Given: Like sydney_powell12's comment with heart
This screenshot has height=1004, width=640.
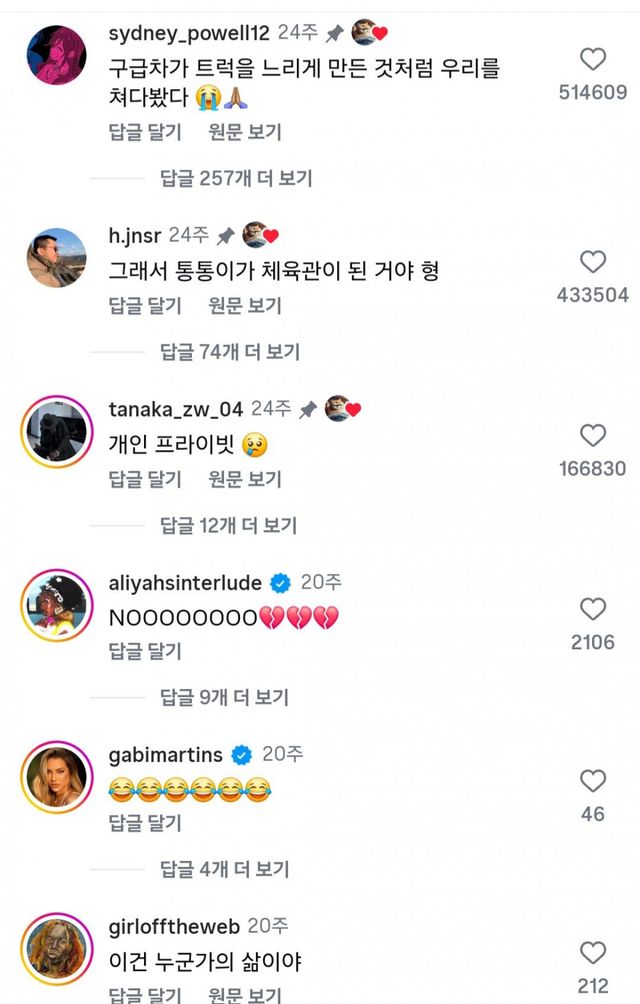Looking at the screenshot, I should click(593, 59).
